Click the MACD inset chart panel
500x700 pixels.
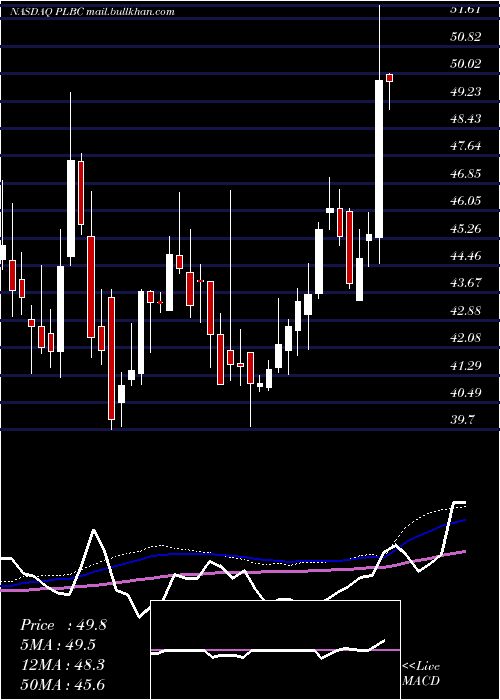coord(275,650)
